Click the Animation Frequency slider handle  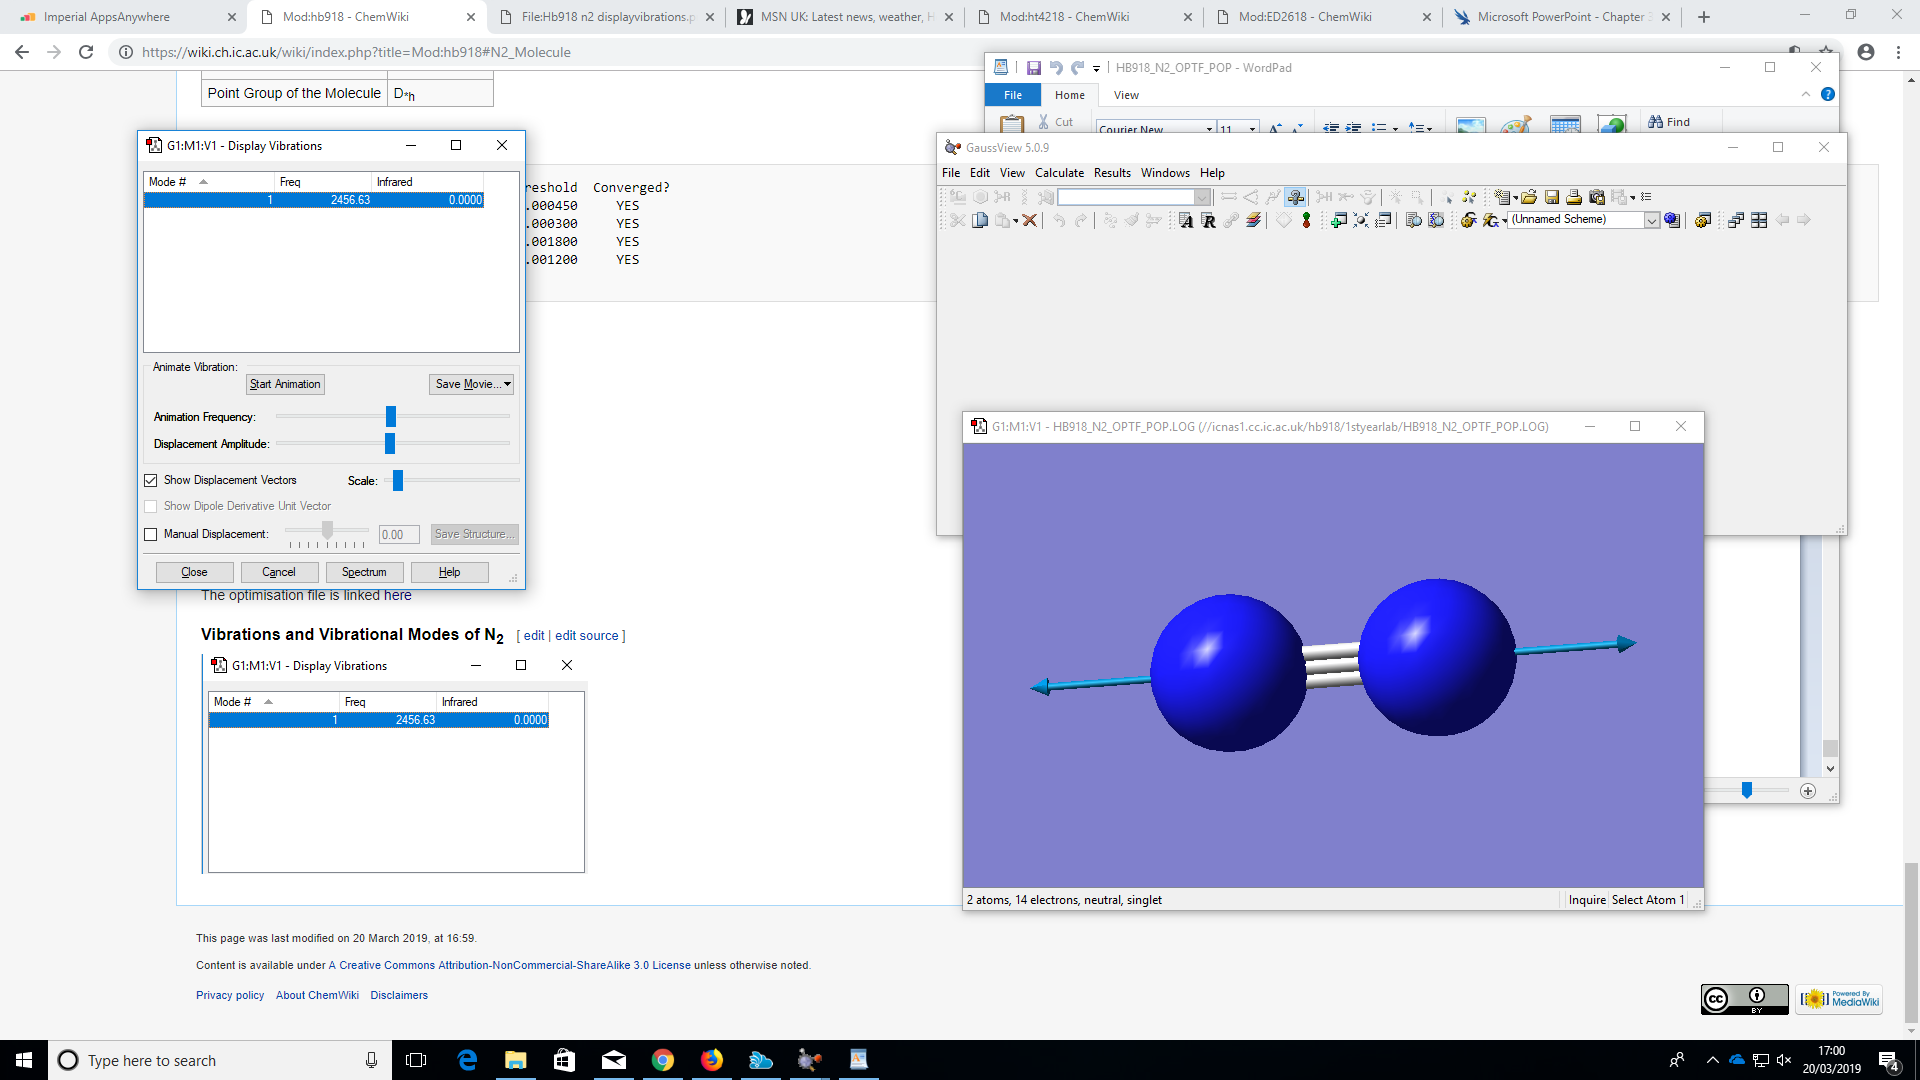391,416
